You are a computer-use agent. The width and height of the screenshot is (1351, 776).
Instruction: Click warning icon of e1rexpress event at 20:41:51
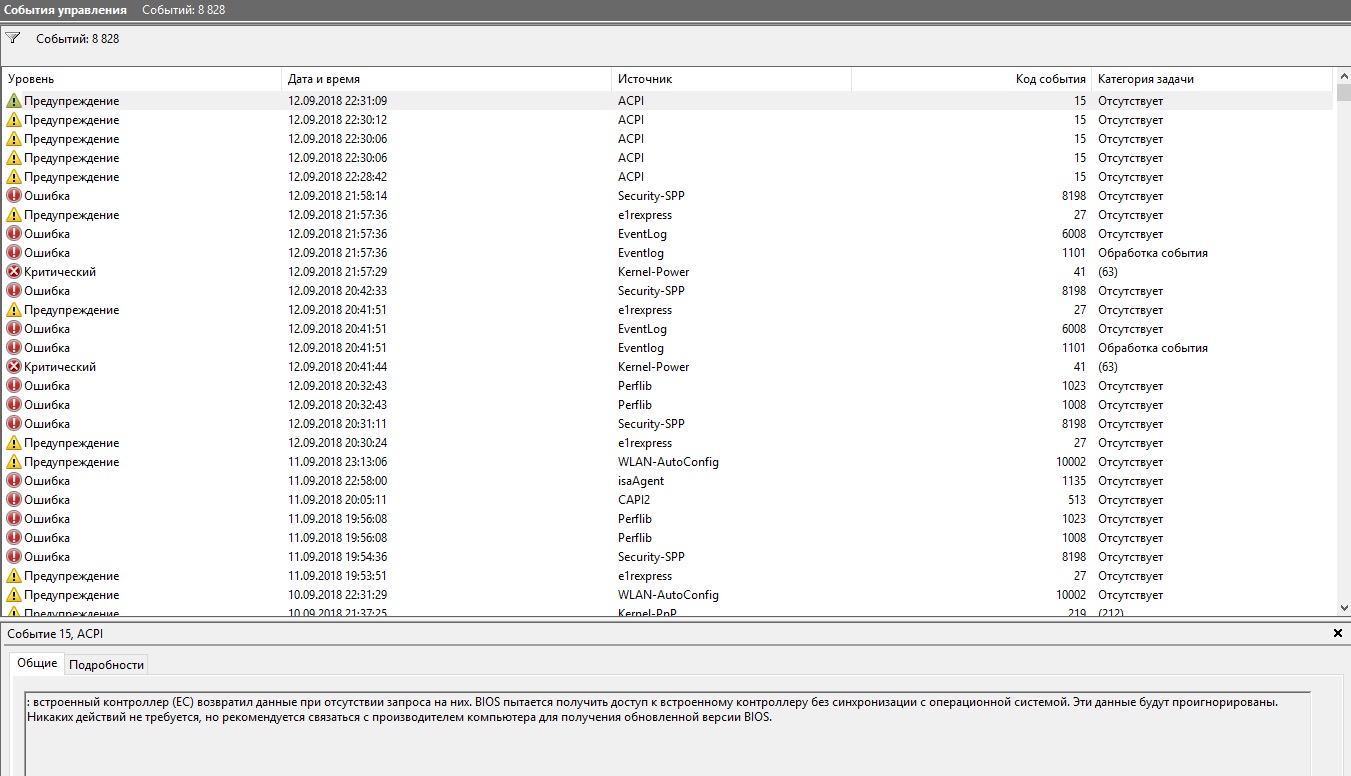pyautogui.click(x=14, y=310)
